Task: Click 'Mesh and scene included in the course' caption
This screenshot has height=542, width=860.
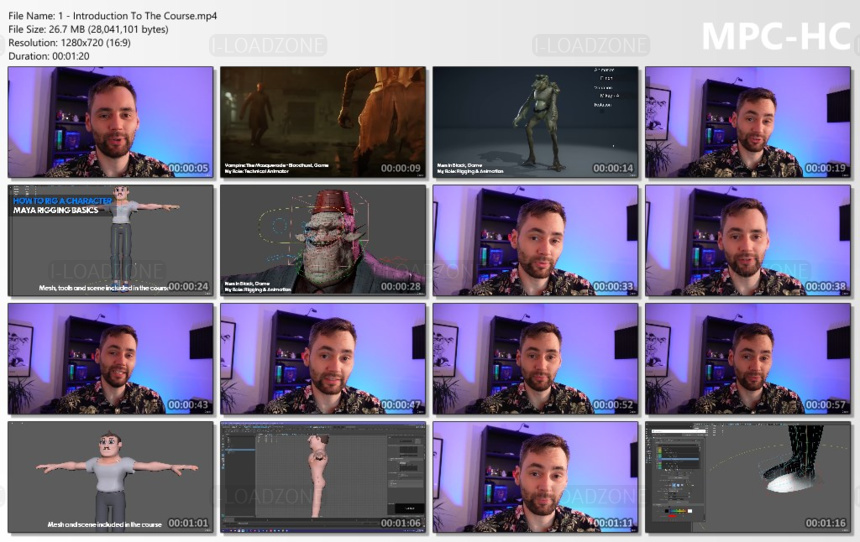Action: [104, 524]
